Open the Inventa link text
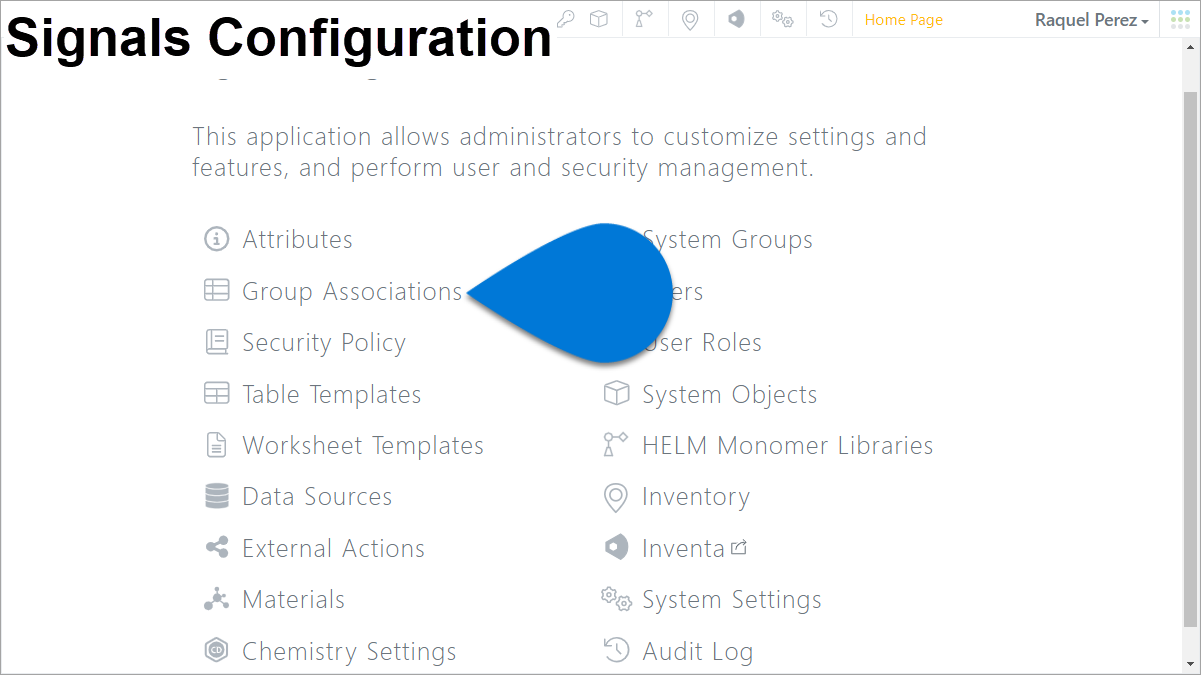The image size is (1201, 675). click(x=683, y=548)
